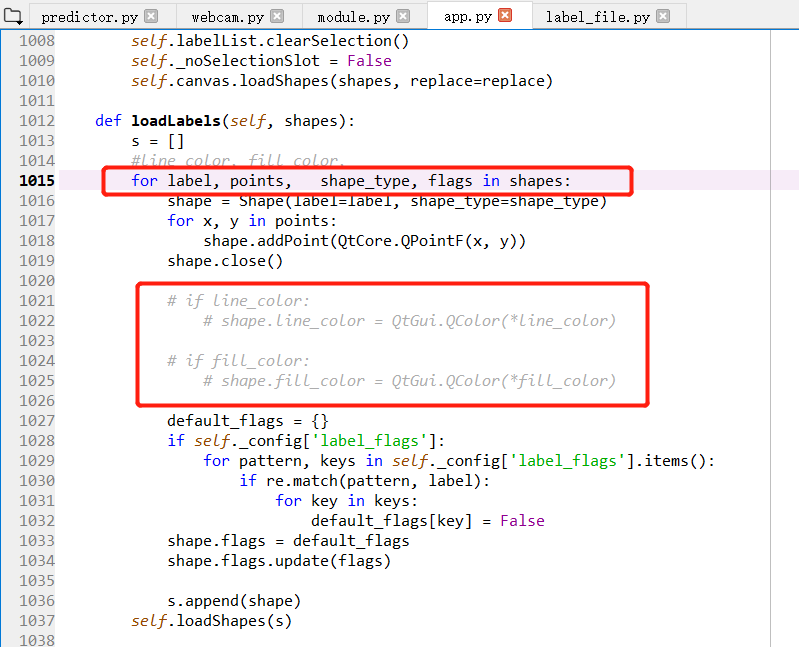The width and height of the screenshot is (799, 647).
Task: Click line number 1037 in the gutter
Action: [x=37, y=621]
